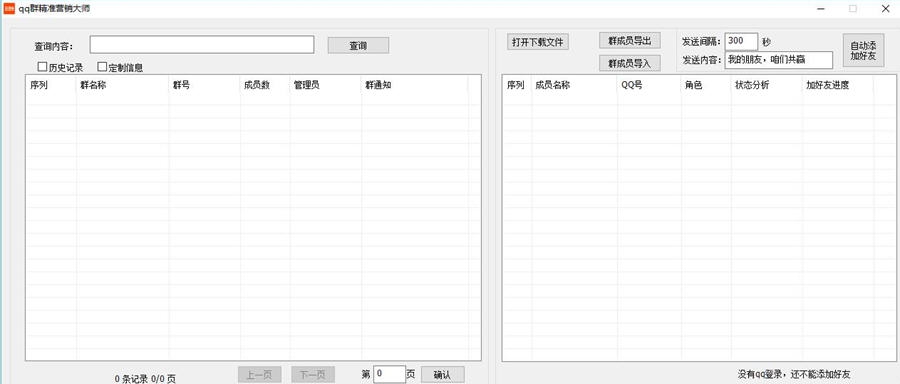
Task: Click the 确认 confirm button
Action: [443, 375]
